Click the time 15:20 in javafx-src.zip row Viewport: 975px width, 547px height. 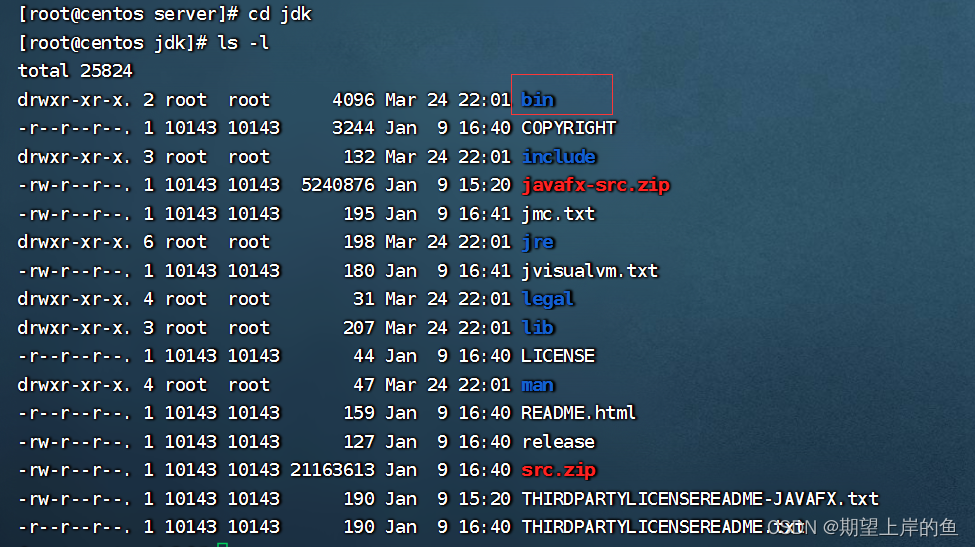pyautogui.click(x=484, y=185)
